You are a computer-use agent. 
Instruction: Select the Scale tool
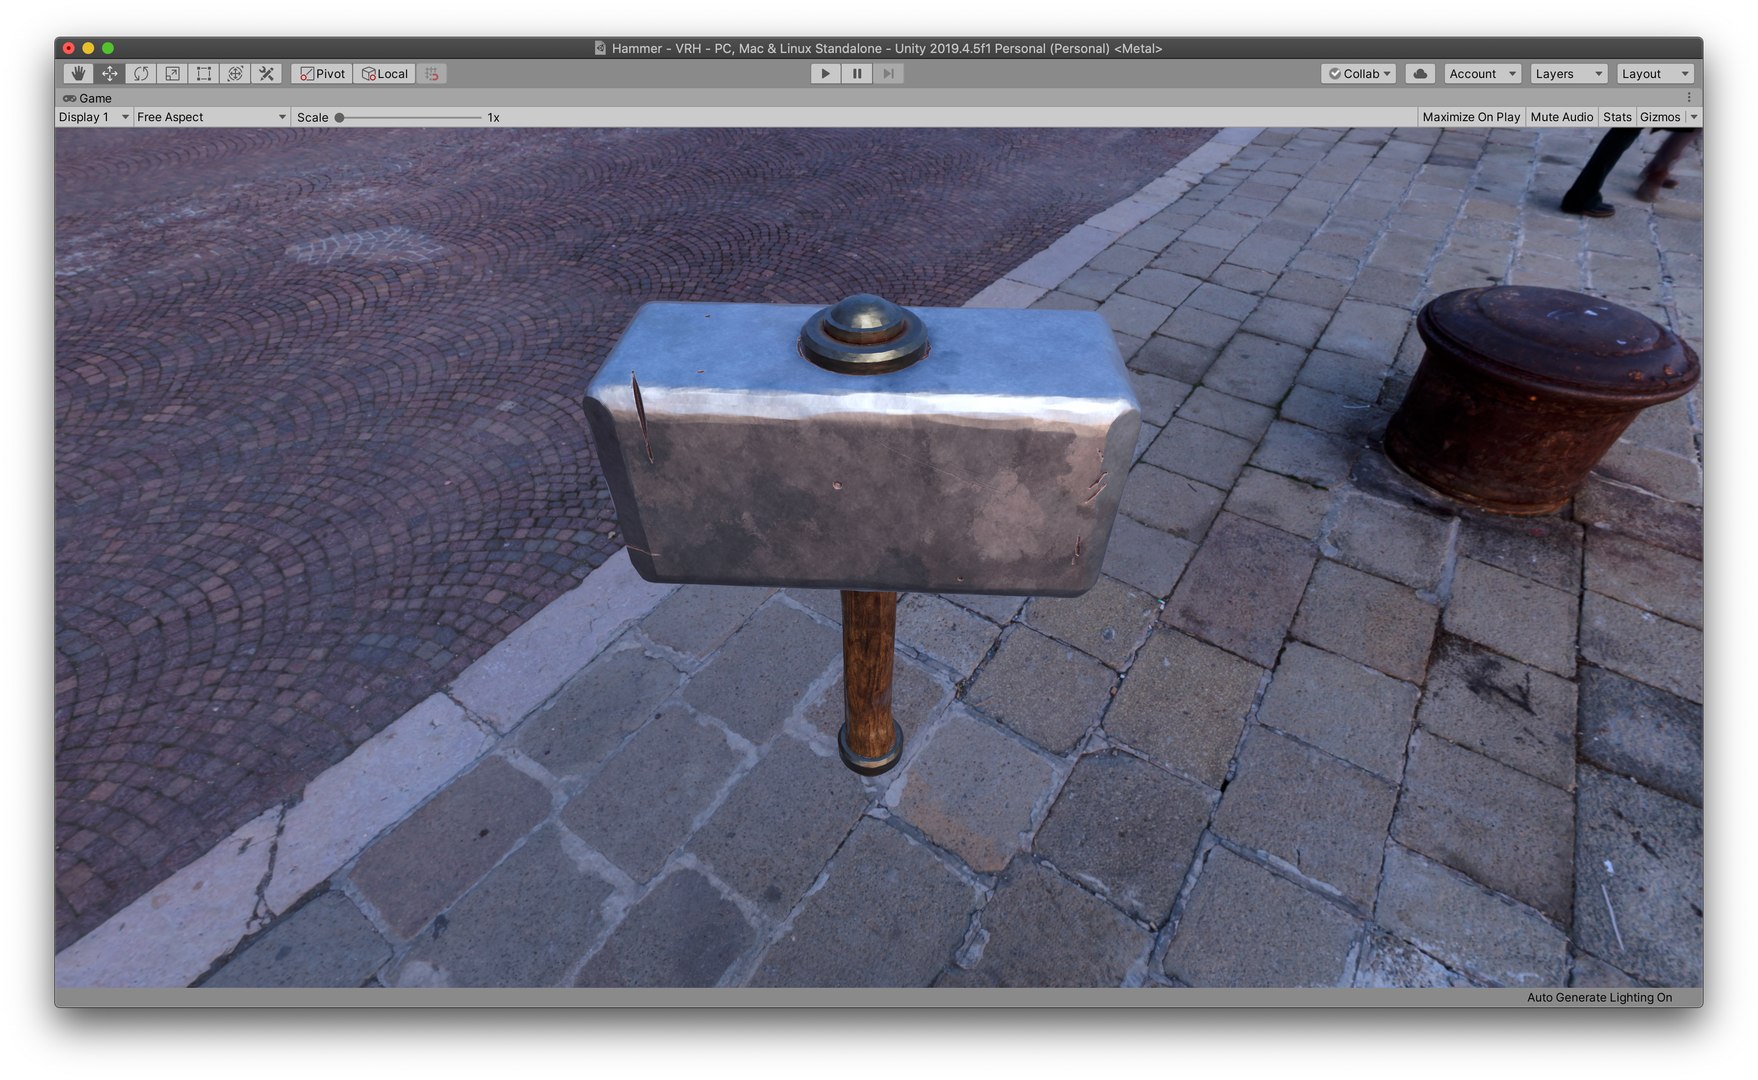click(x=172, y=74)
